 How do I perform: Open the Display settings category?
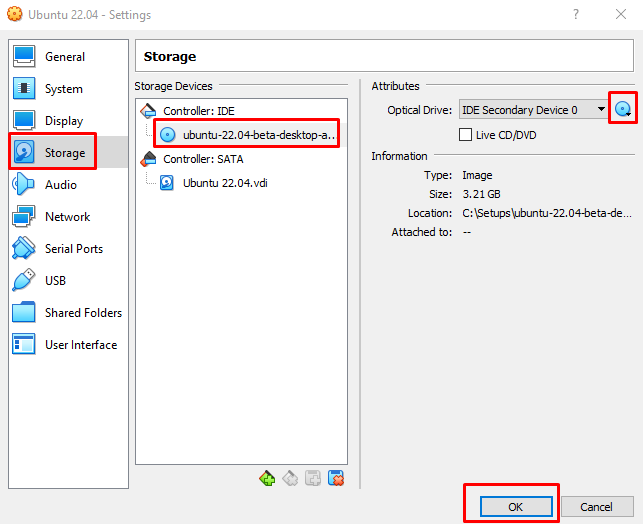click(x=68, y=121)
